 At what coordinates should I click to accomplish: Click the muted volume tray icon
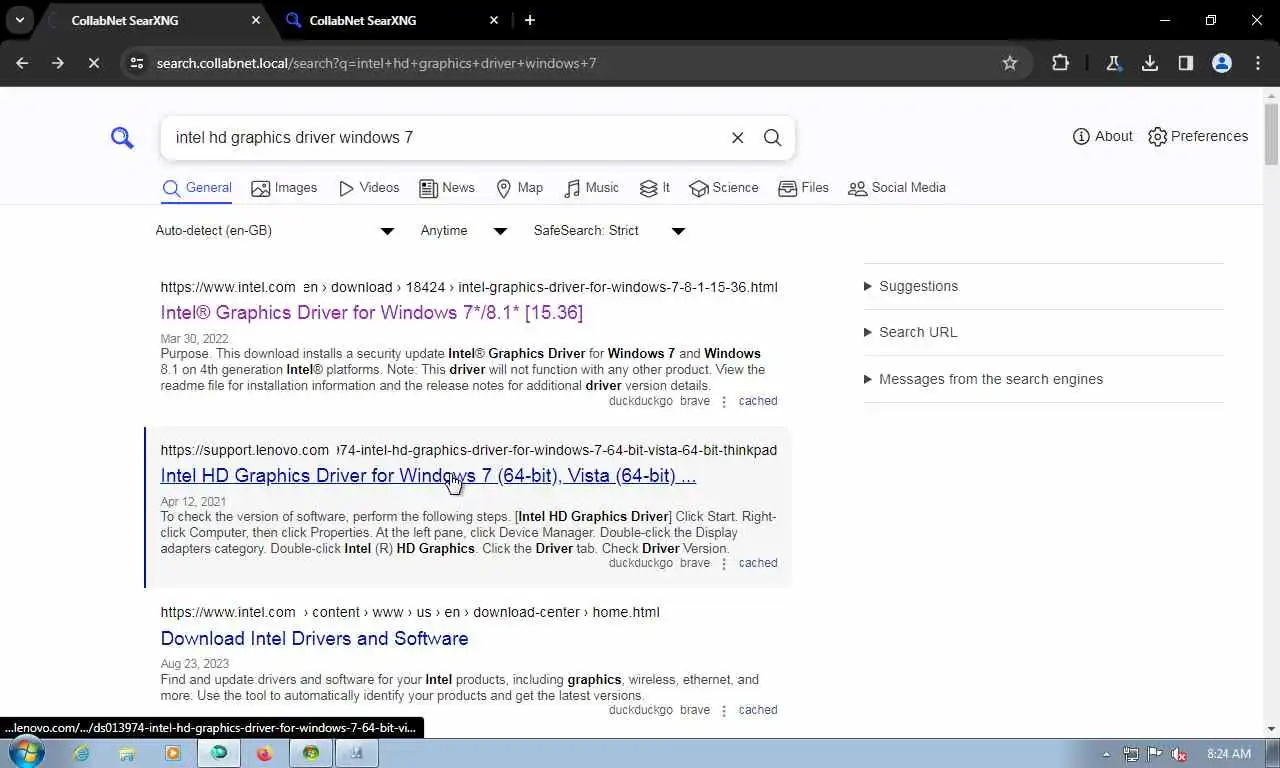[x=1179, y=754]
